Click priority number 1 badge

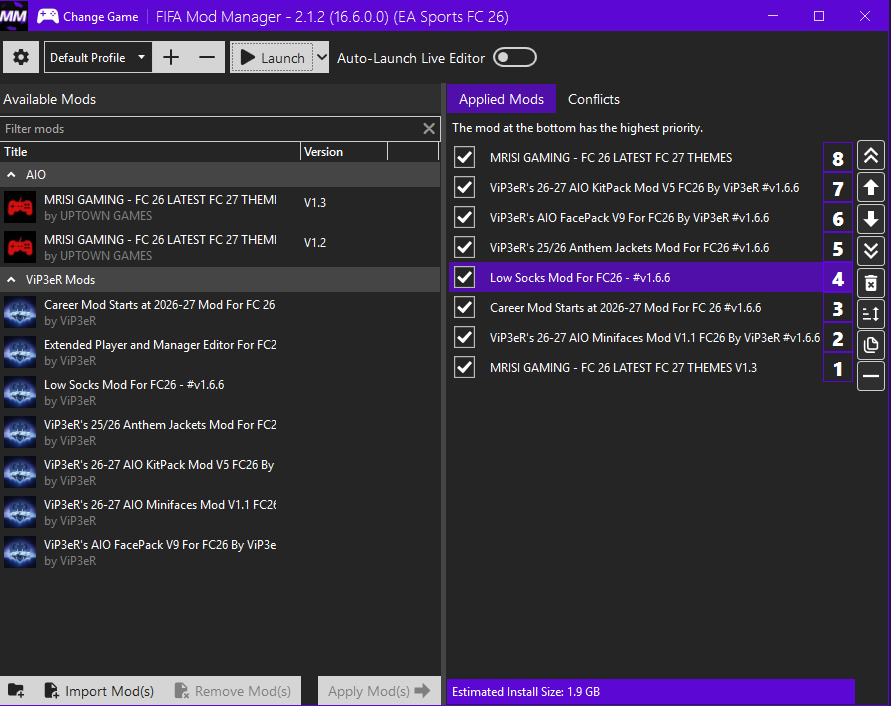(838, 368)
